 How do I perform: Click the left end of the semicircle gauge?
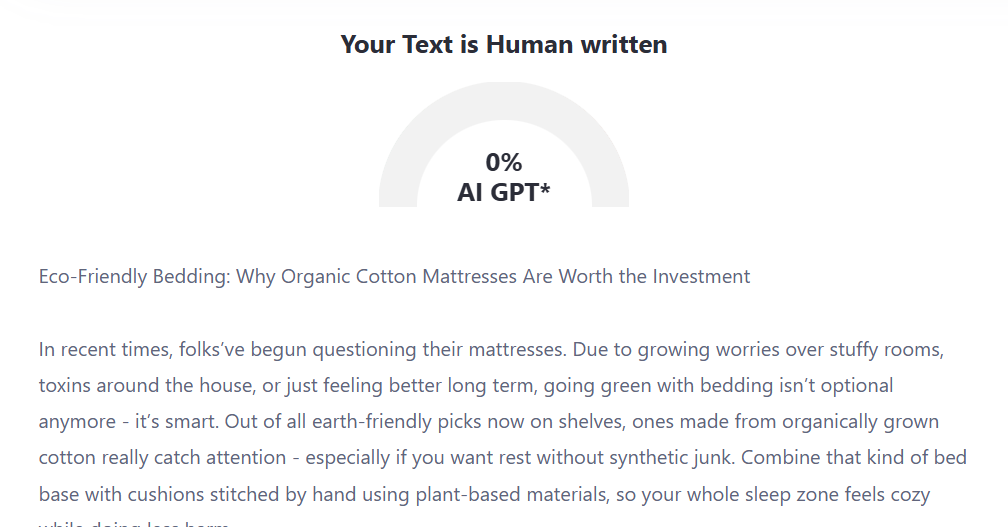pyautogui.click(x=398, y=200)
